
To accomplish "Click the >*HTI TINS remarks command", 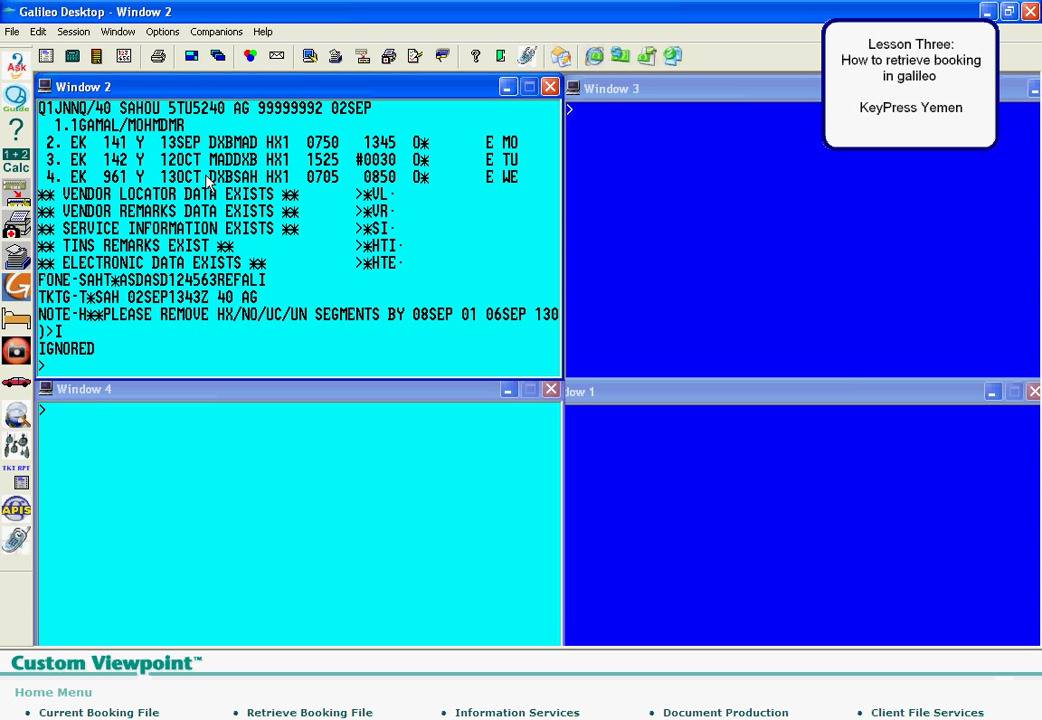I will (379, 245).
